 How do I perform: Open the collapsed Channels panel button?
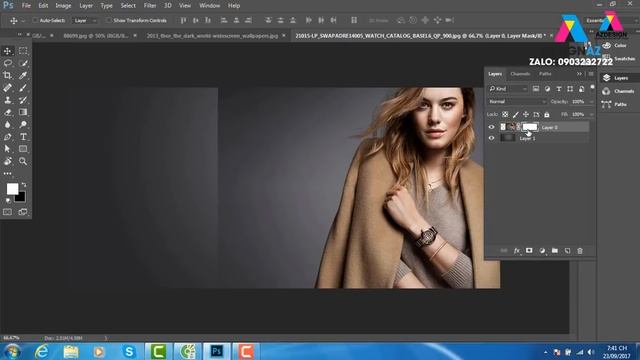point(618,91)
